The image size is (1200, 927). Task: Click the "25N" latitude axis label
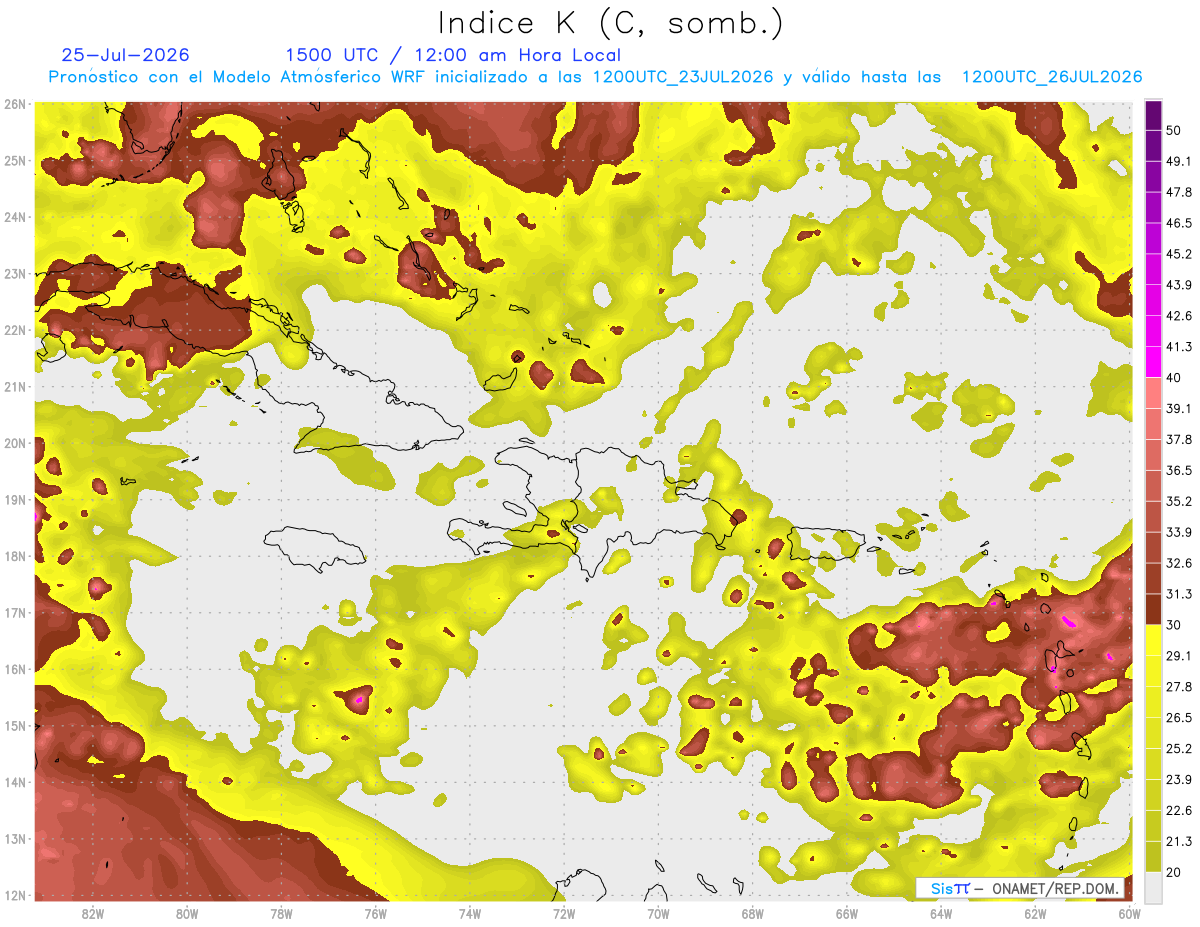(14, 161)
